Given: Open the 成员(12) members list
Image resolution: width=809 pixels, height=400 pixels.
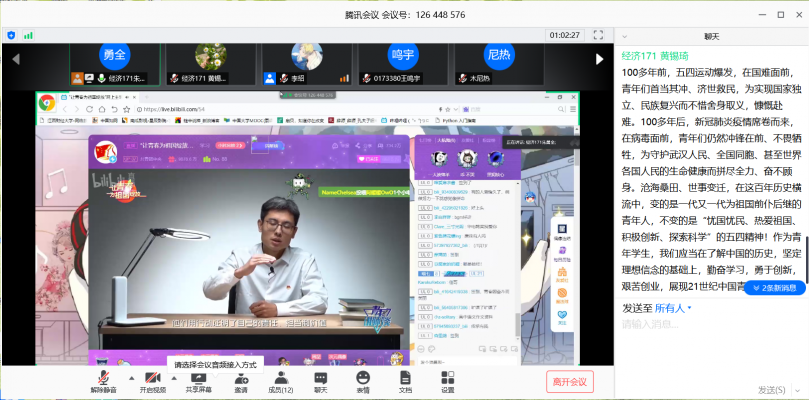Looking at the screenshot, I should 281,382.
